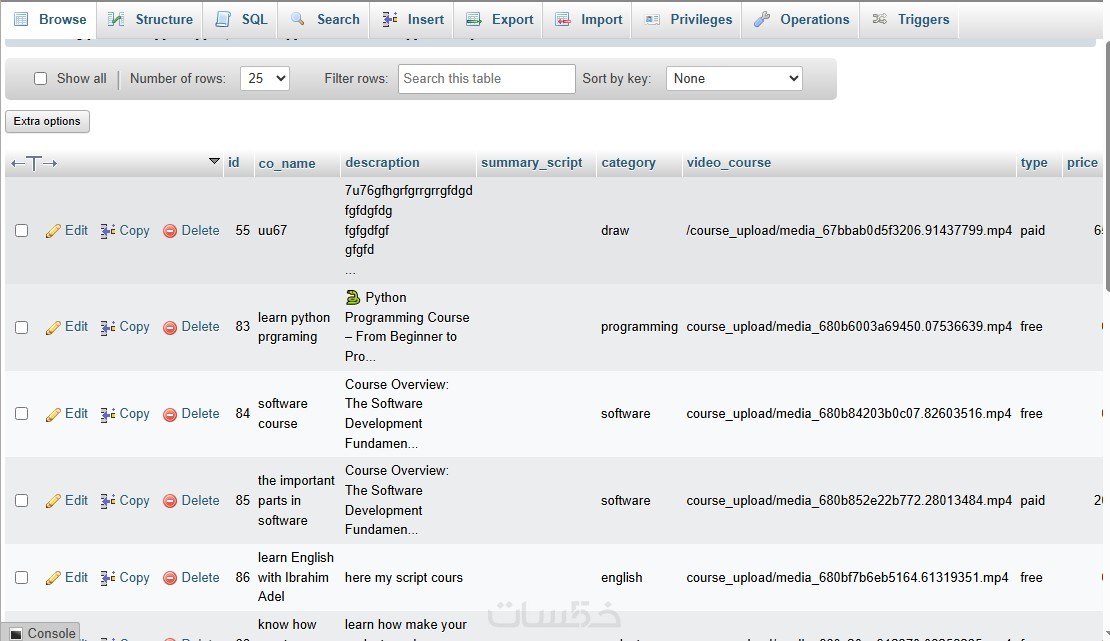Sort by the summary_script column header
The image size is (1110, 641).
(532, 163)
